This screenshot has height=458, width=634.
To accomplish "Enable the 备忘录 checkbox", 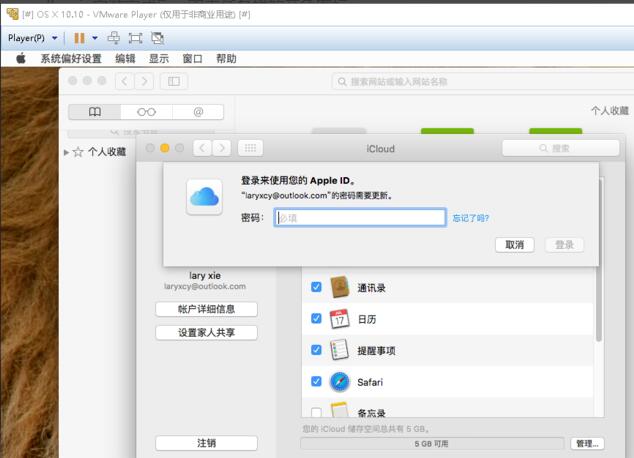I will pos(316,412).
